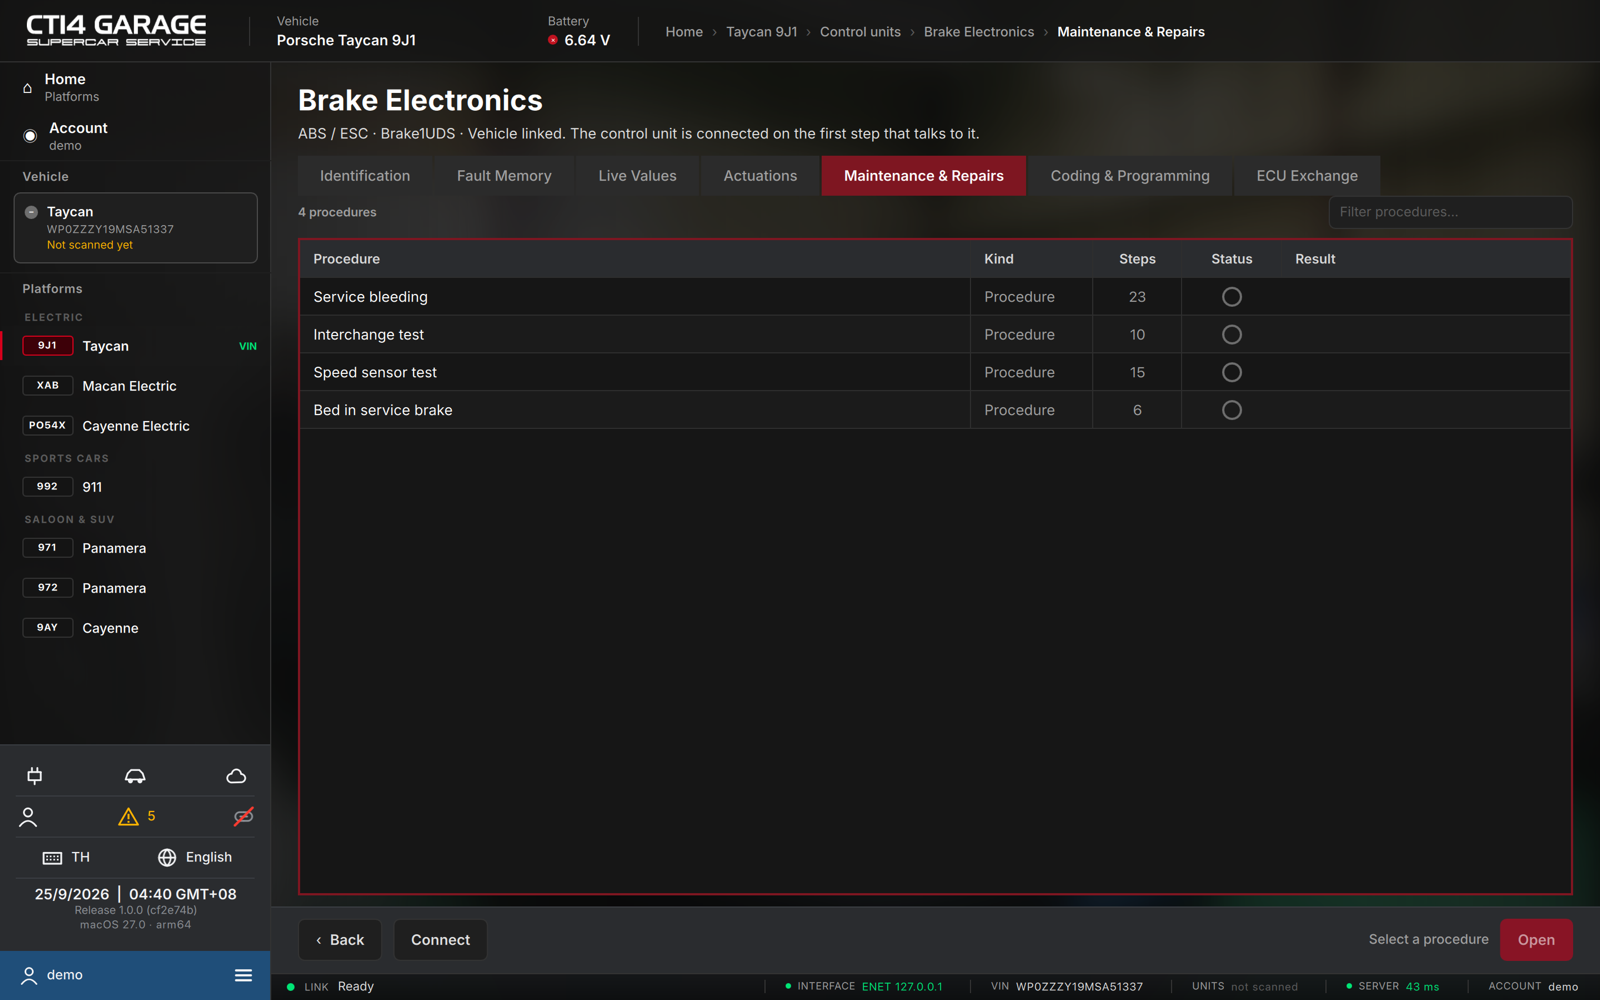Go to Home in the breadcrumb
The image size is (1600, 1000).
684,32
